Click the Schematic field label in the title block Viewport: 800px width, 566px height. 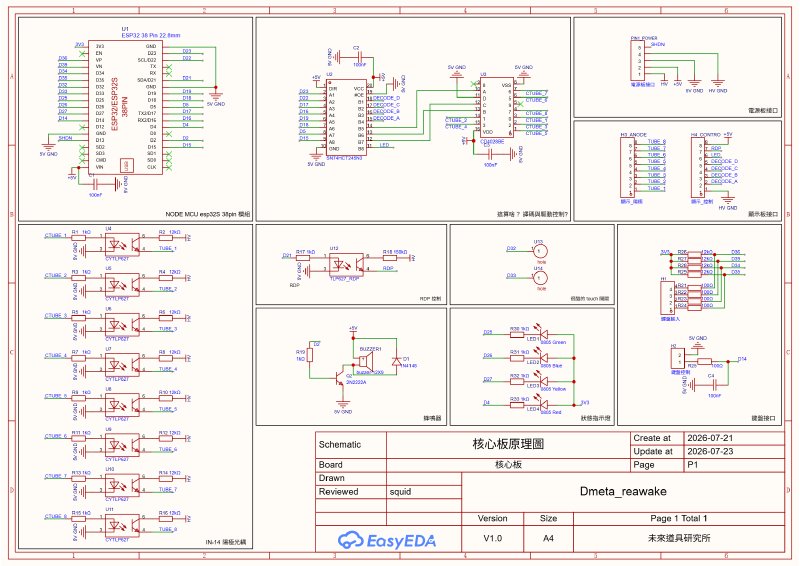pyautogui.click(x=340, y=445)
